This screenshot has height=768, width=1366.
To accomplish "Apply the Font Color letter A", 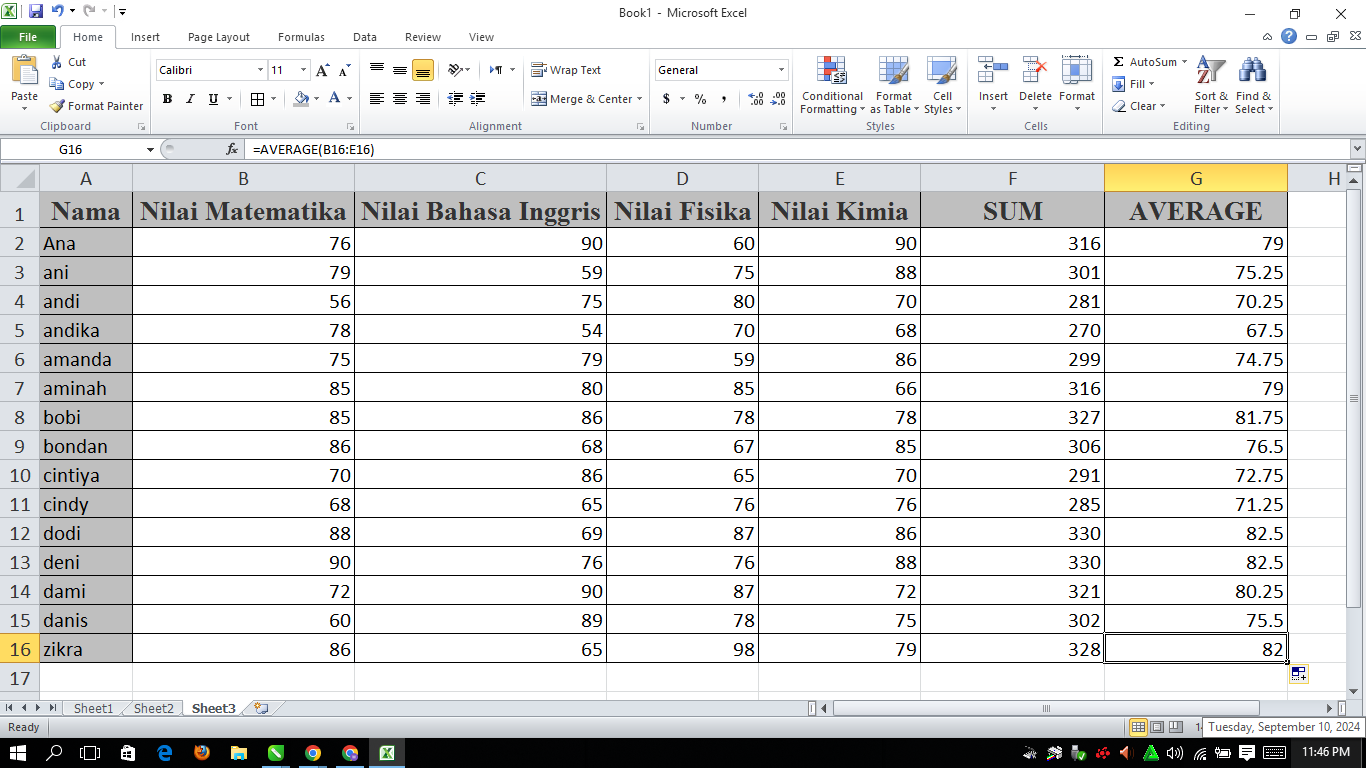I will coord(334,99).
